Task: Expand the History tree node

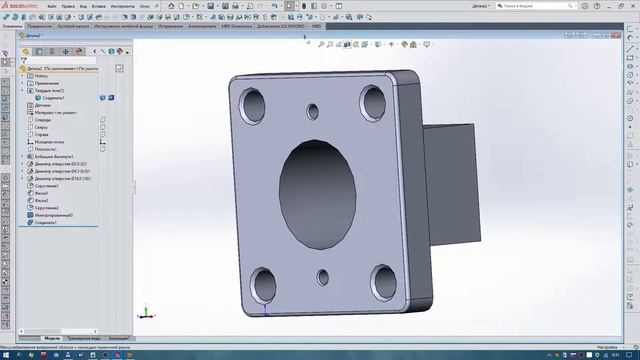Action: 22,76
